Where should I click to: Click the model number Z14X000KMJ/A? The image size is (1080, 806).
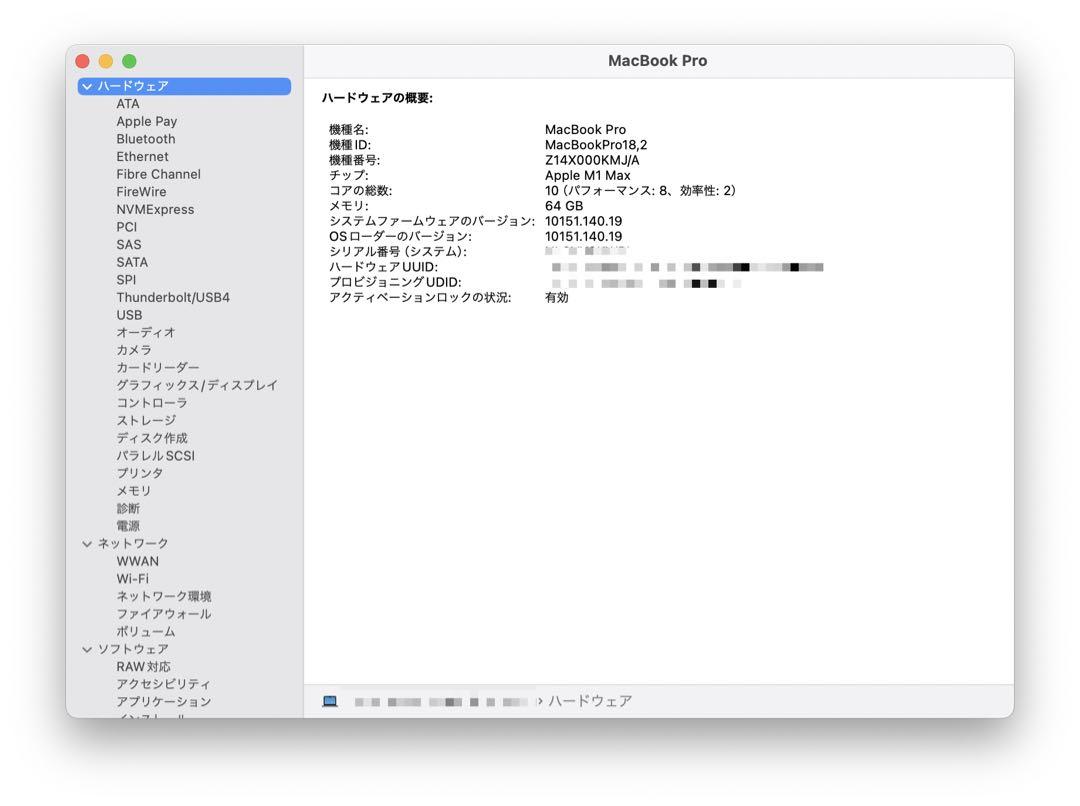pos(592,160)
